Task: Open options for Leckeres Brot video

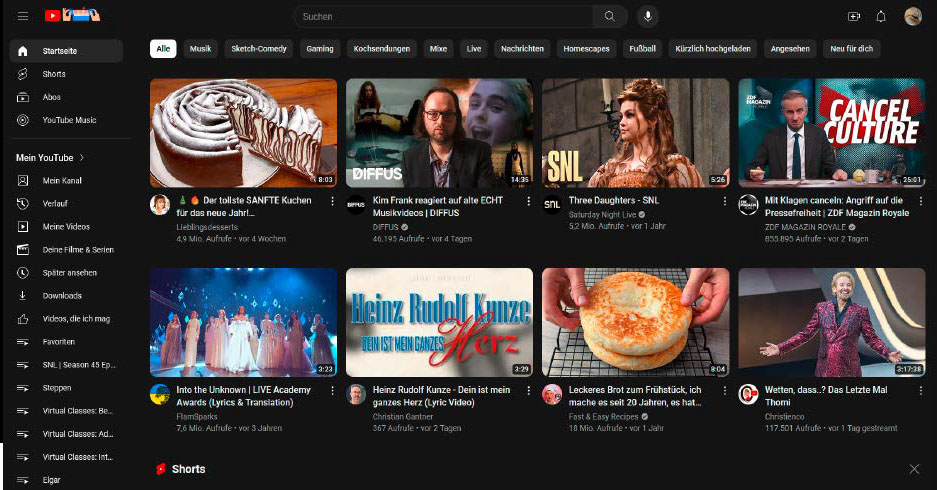Action: (x=725, y=391)
